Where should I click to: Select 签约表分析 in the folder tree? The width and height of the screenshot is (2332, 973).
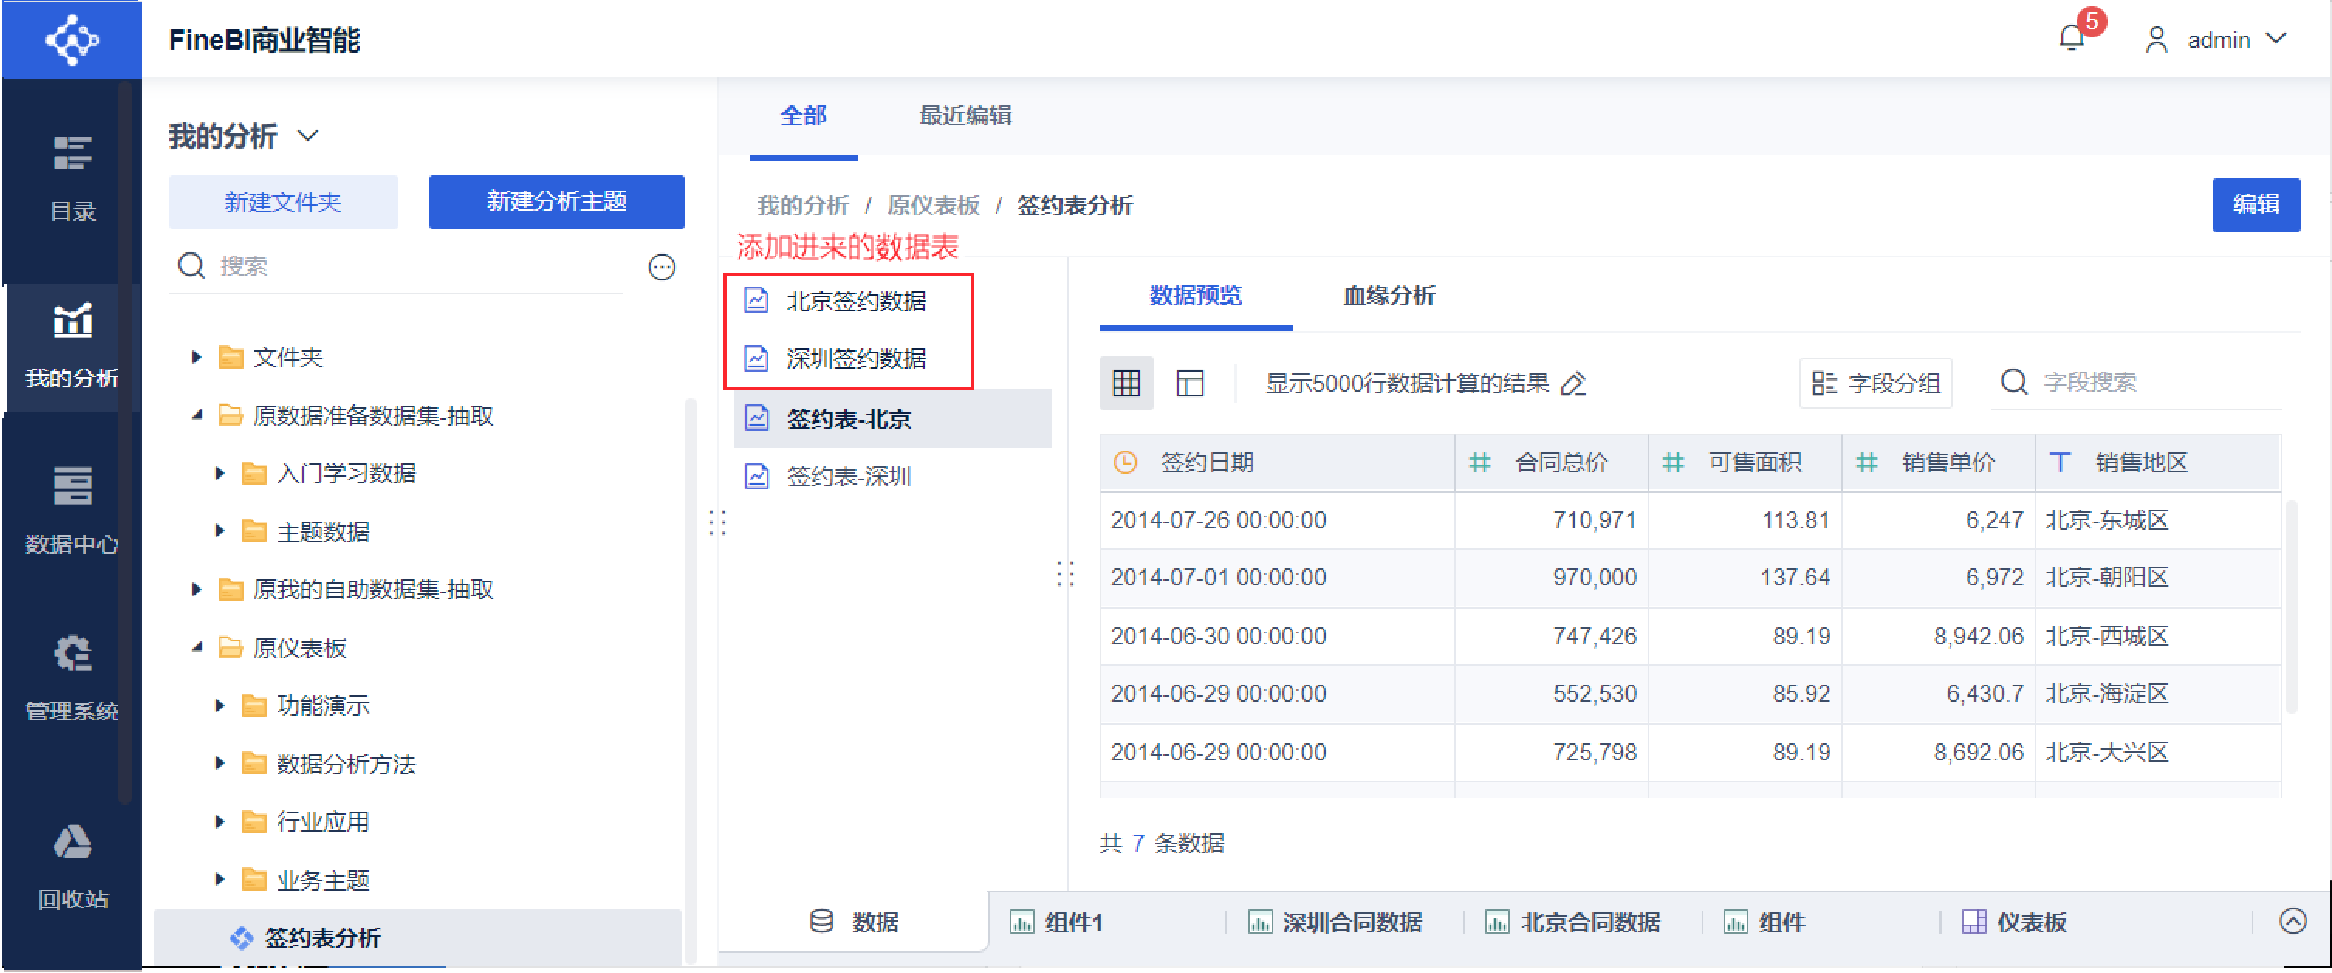point(418,937)
